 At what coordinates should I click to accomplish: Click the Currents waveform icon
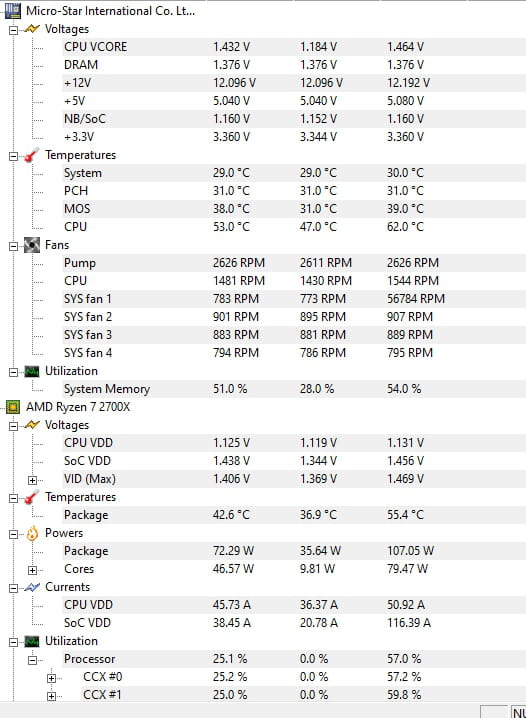point(32,587)
